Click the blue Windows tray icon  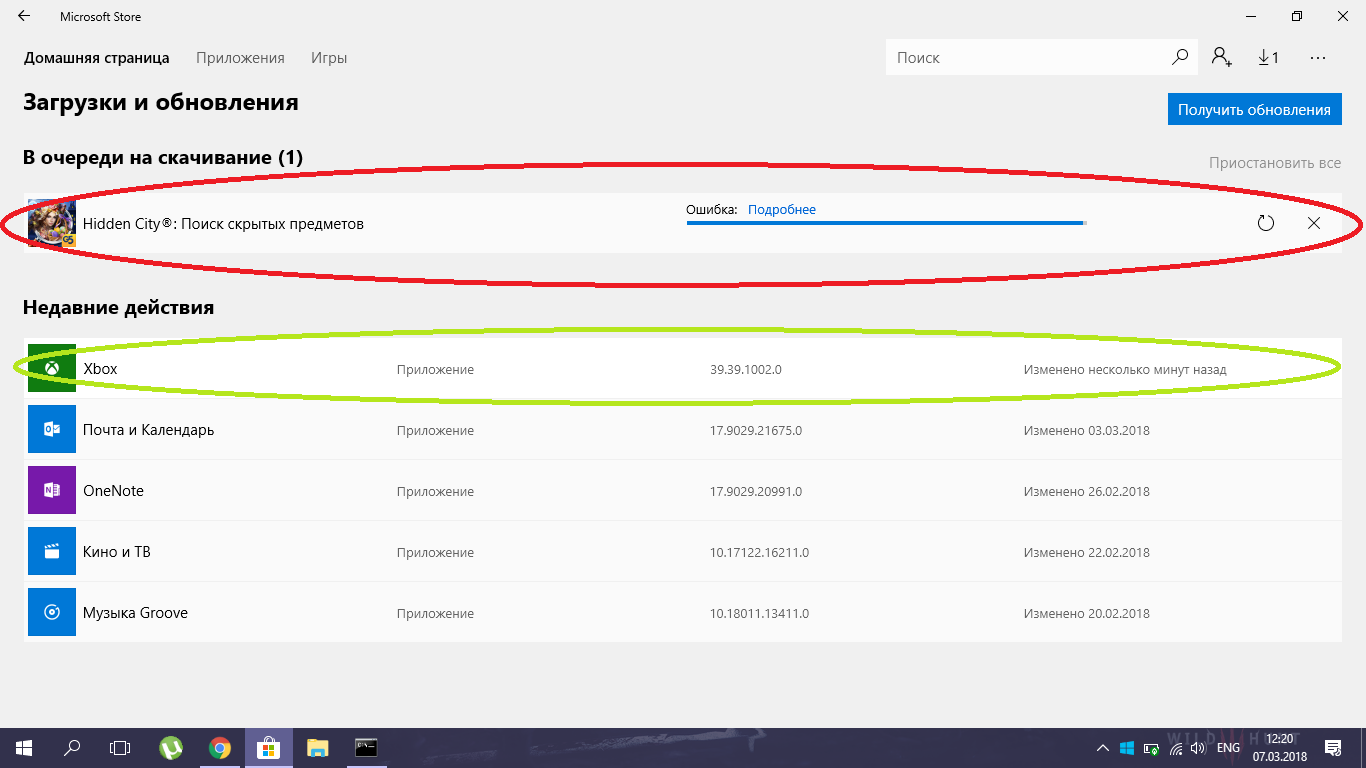1127,748
